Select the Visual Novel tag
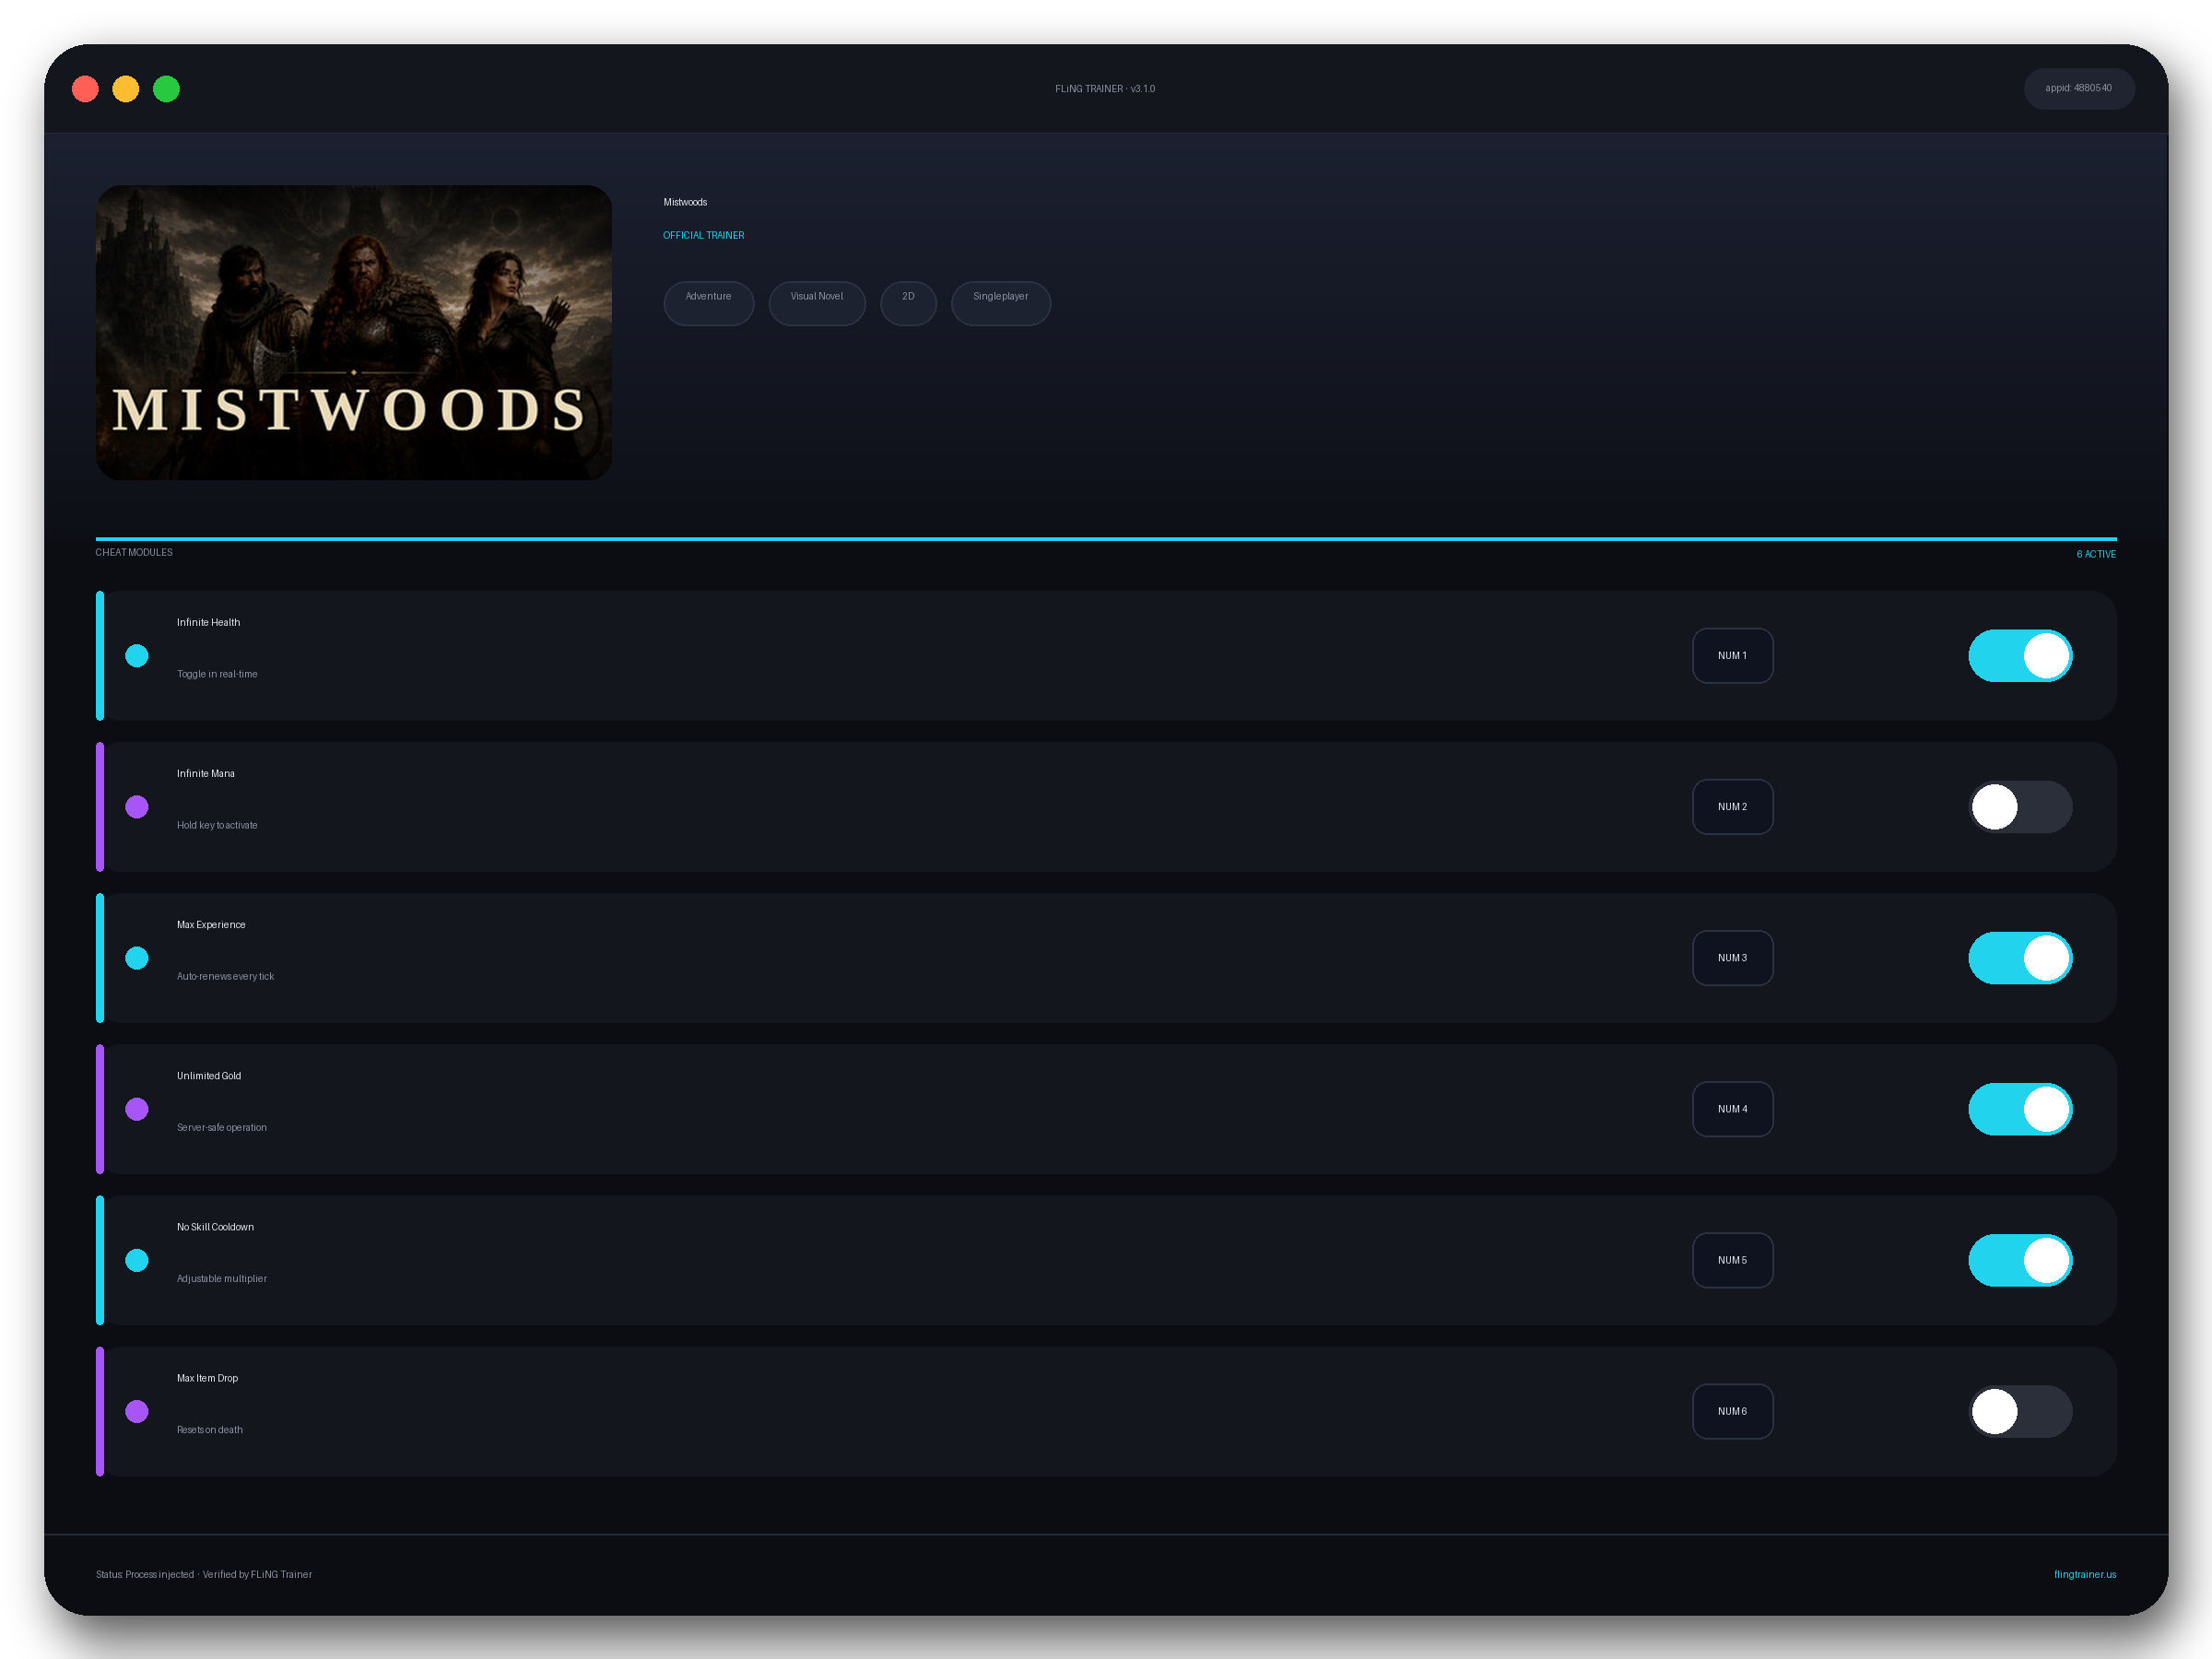 pos(816,303)
